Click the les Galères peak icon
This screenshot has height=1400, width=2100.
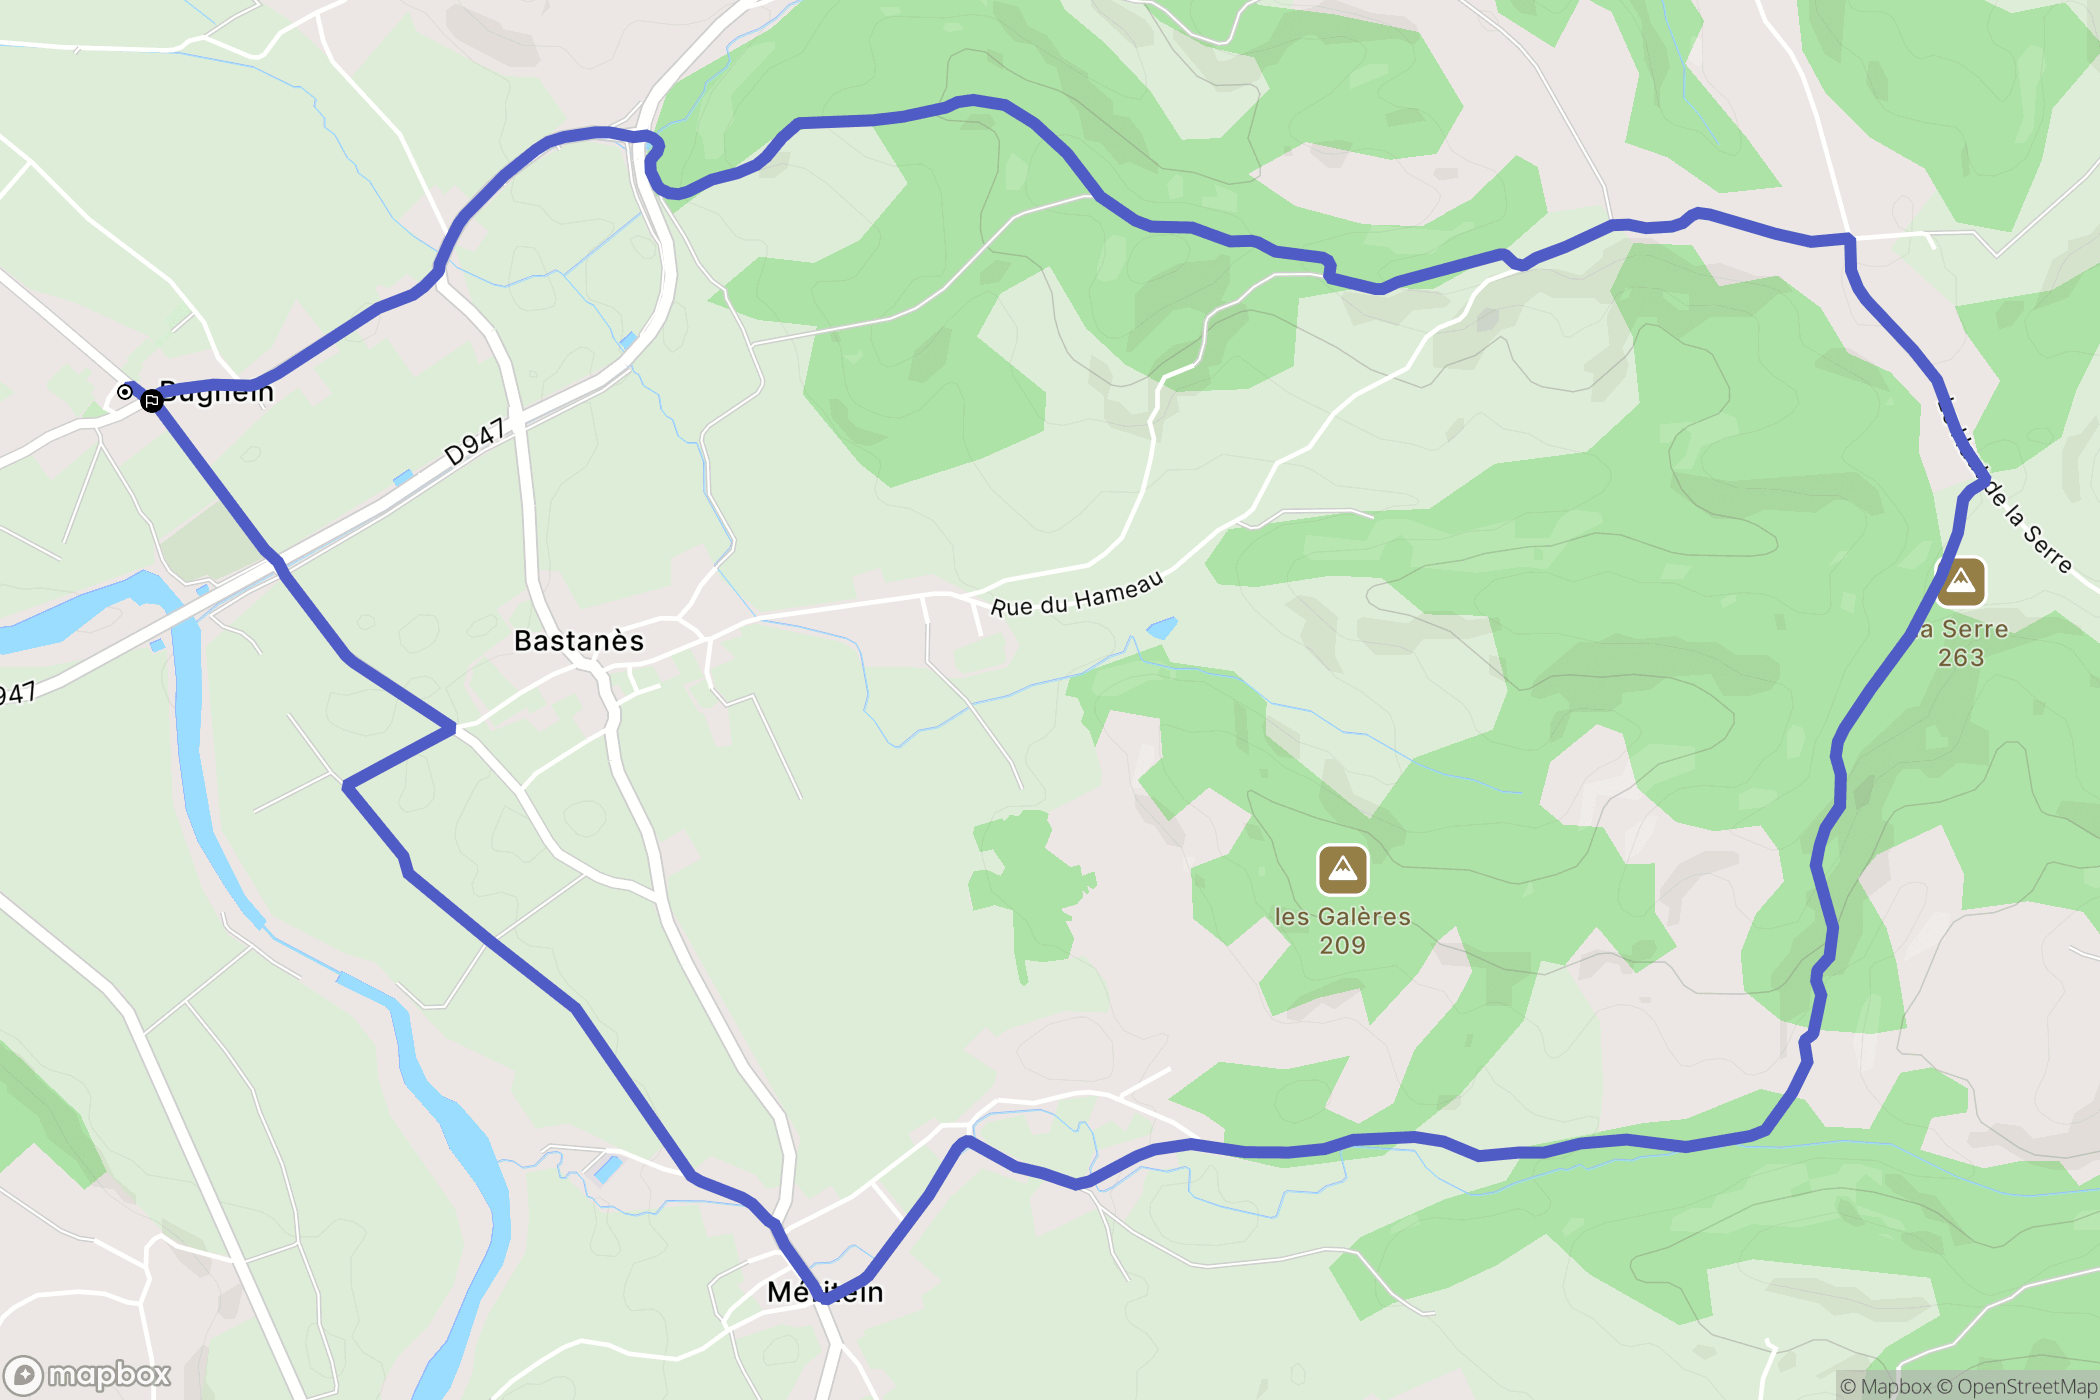(1342, 869)
